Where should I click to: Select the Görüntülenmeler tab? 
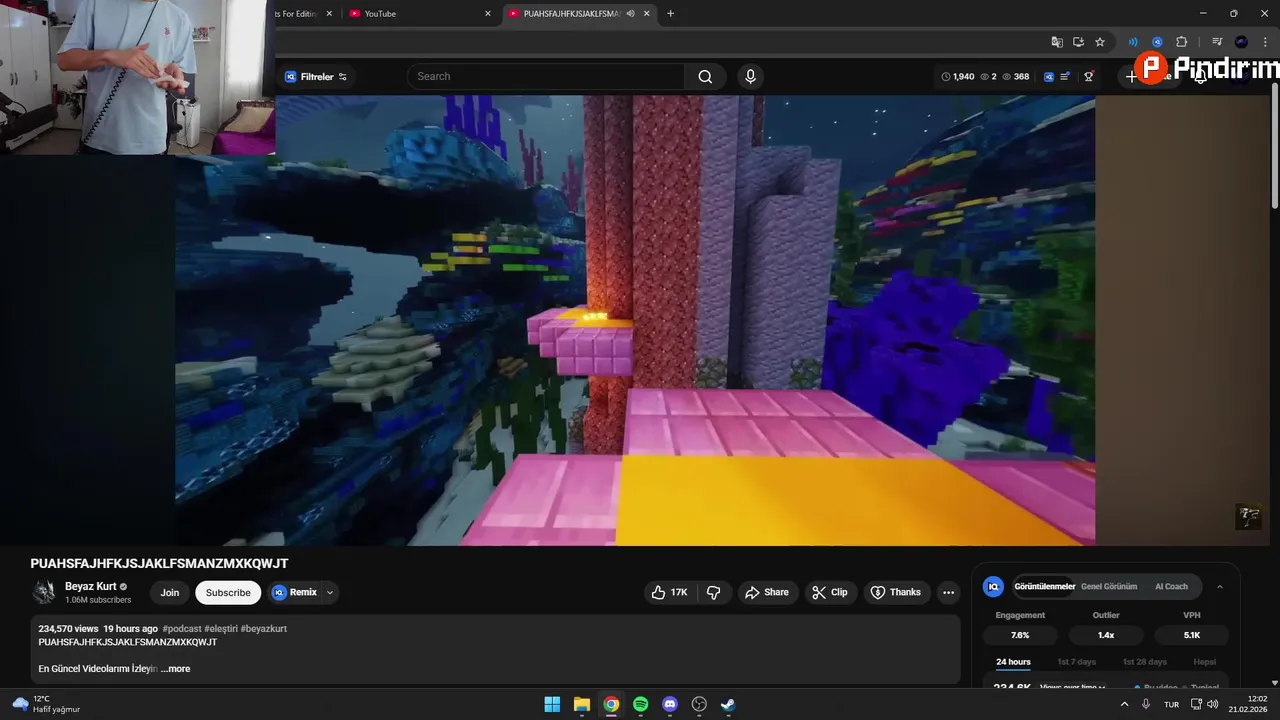pos(1045,587)
